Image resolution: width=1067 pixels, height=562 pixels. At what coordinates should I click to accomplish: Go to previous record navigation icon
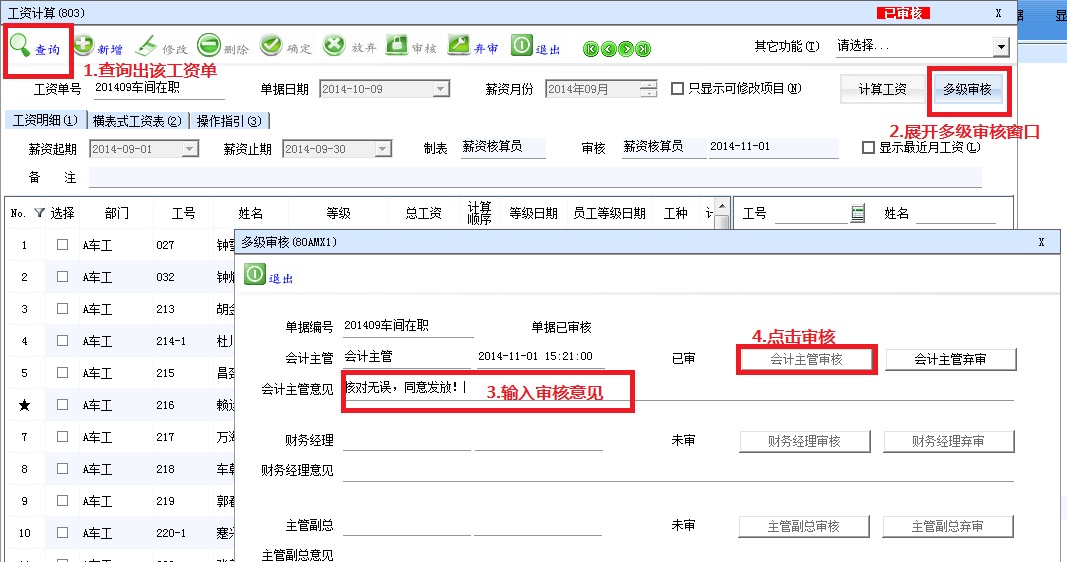[x=608, y=49]
